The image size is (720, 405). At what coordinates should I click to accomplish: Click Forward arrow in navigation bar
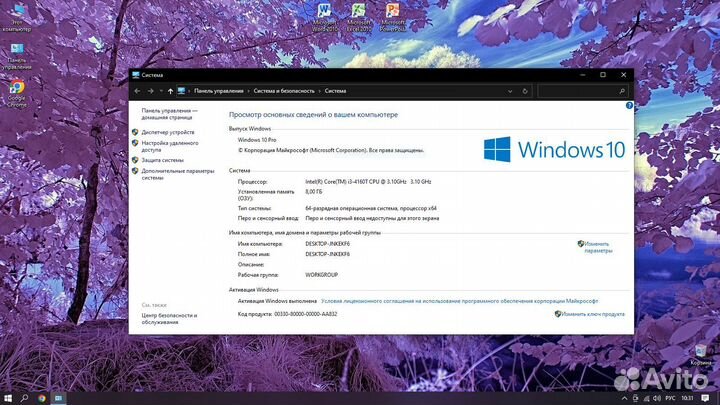151,91
